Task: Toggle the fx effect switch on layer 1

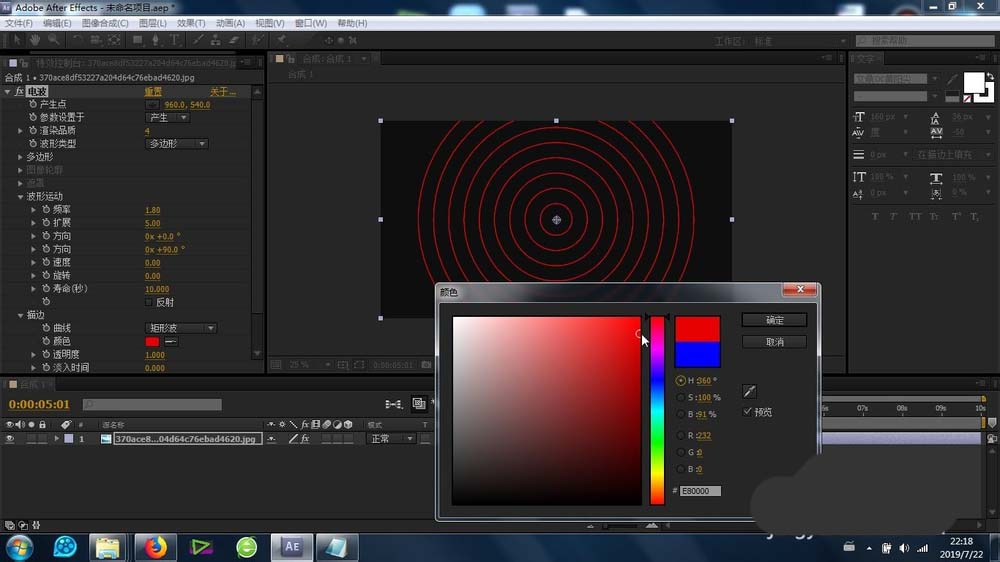Action: tap(306, 438)
